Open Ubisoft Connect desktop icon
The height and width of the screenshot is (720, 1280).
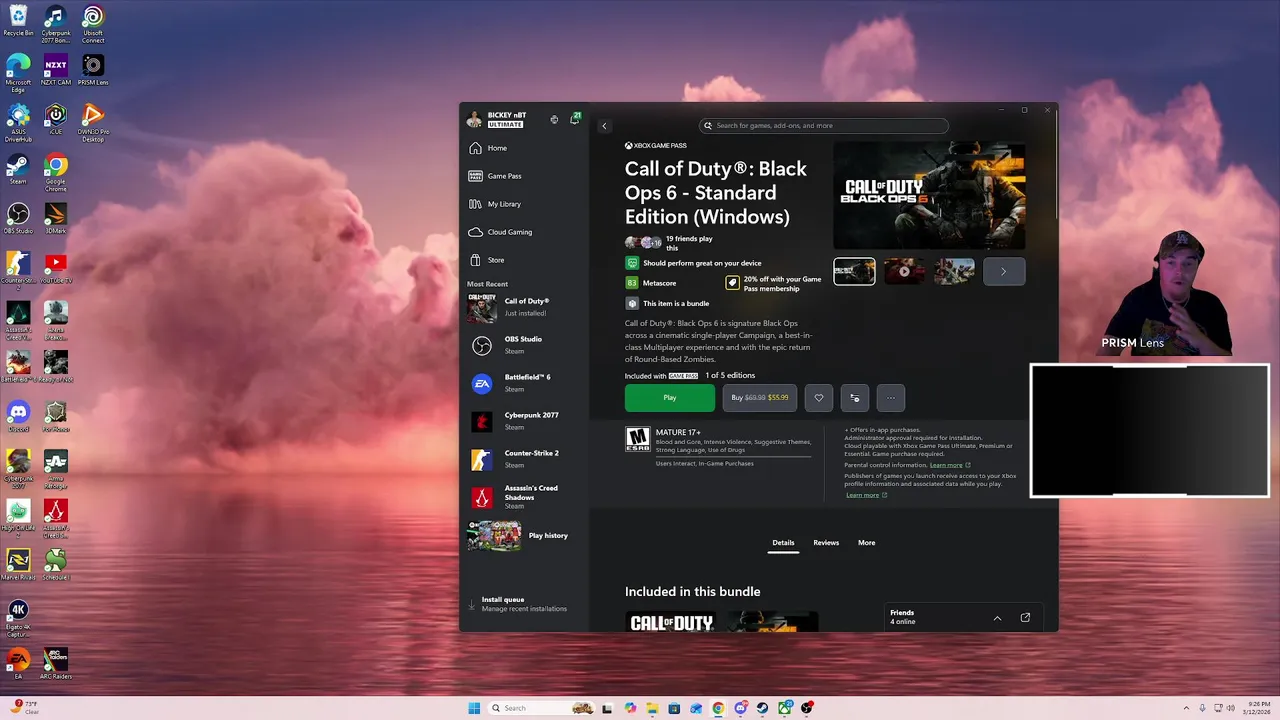click(93, 23)
